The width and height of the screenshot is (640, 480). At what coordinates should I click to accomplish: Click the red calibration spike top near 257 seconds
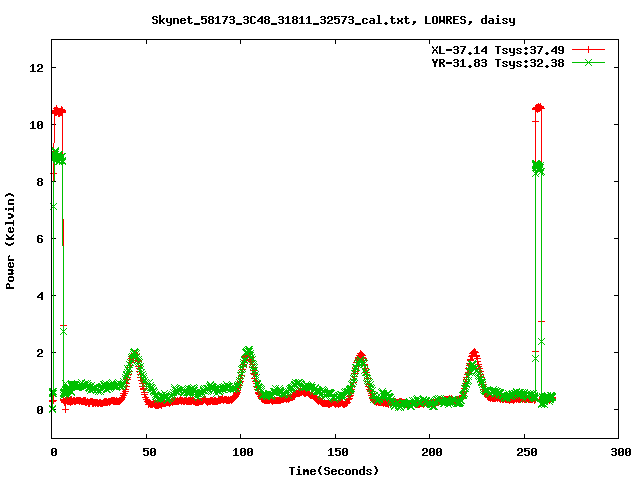538,107
